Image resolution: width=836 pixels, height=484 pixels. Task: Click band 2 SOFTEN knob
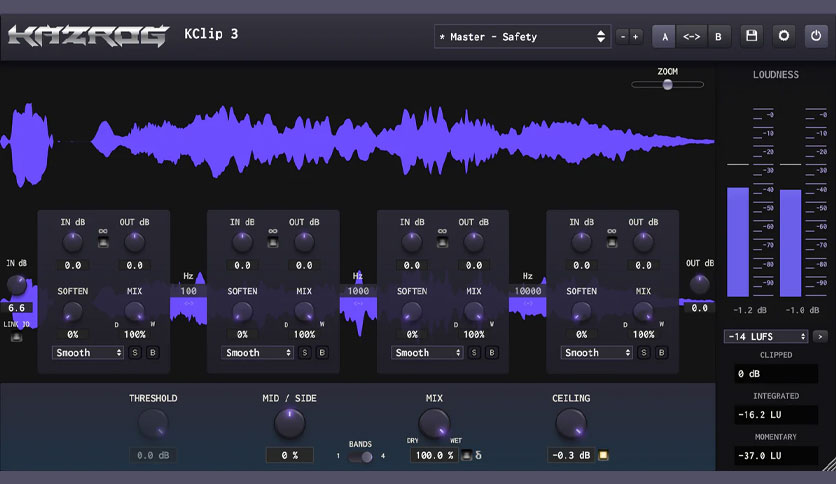tap(242, 311)
